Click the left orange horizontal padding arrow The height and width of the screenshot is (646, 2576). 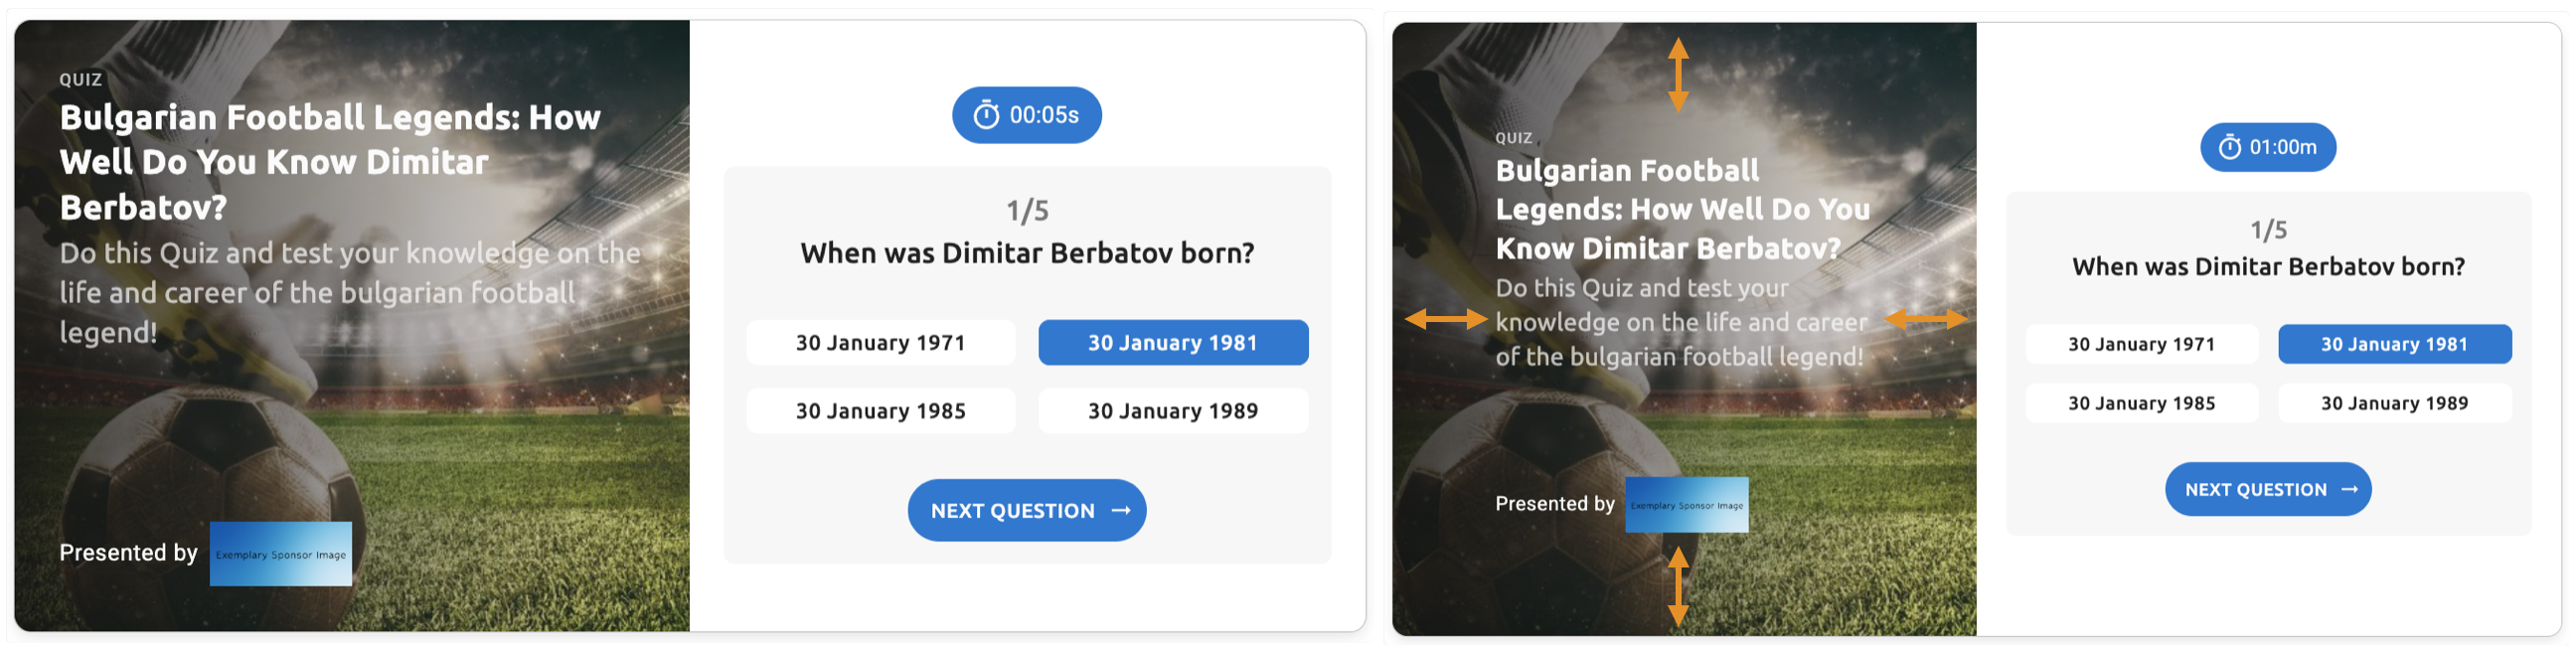[1446, 320]
